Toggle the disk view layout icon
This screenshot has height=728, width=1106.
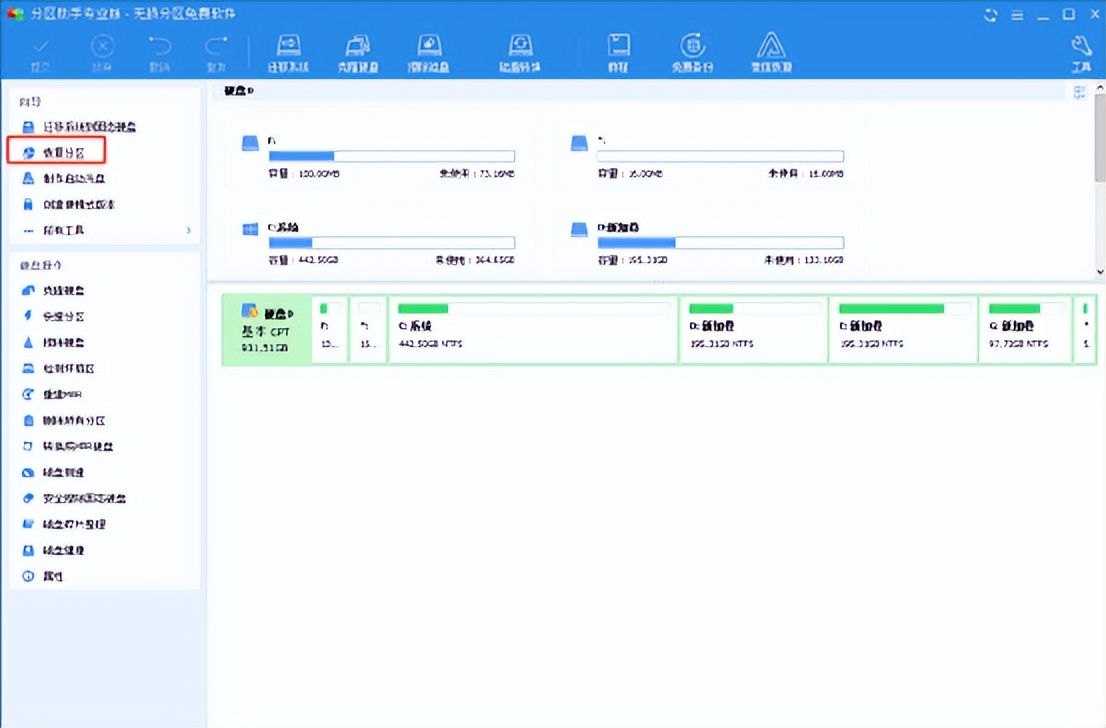click(x=1080, y=92)
